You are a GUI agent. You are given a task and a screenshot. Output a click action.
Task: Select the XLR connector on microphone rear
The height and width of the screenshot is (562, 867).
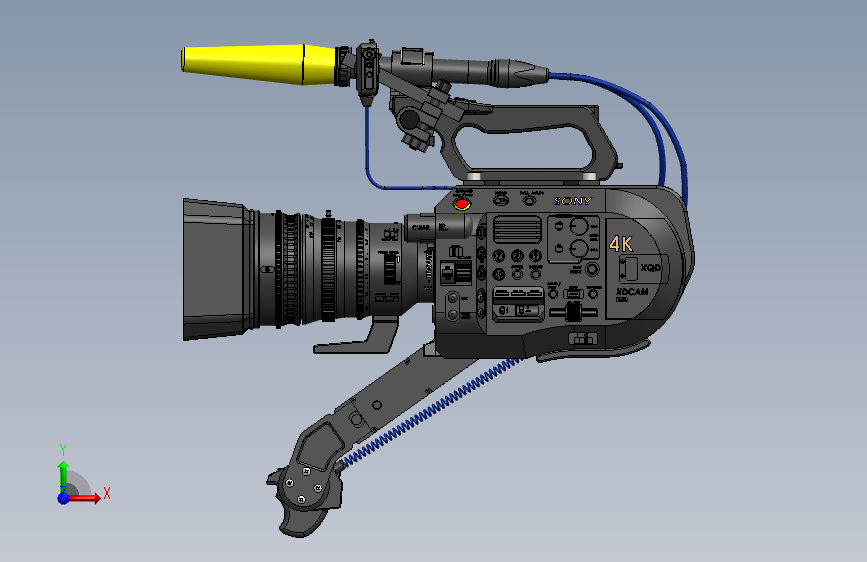pos(517,74)
